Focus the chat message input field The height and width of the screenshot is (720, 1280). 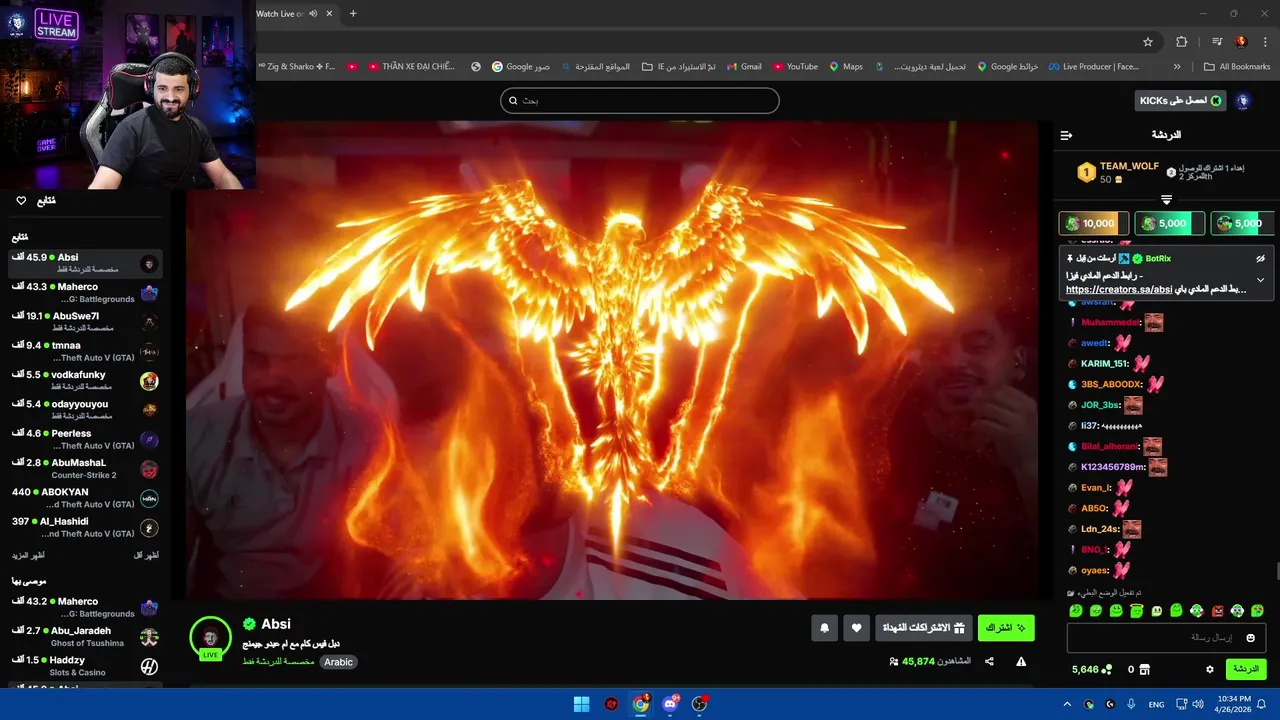coord(1166,637)
